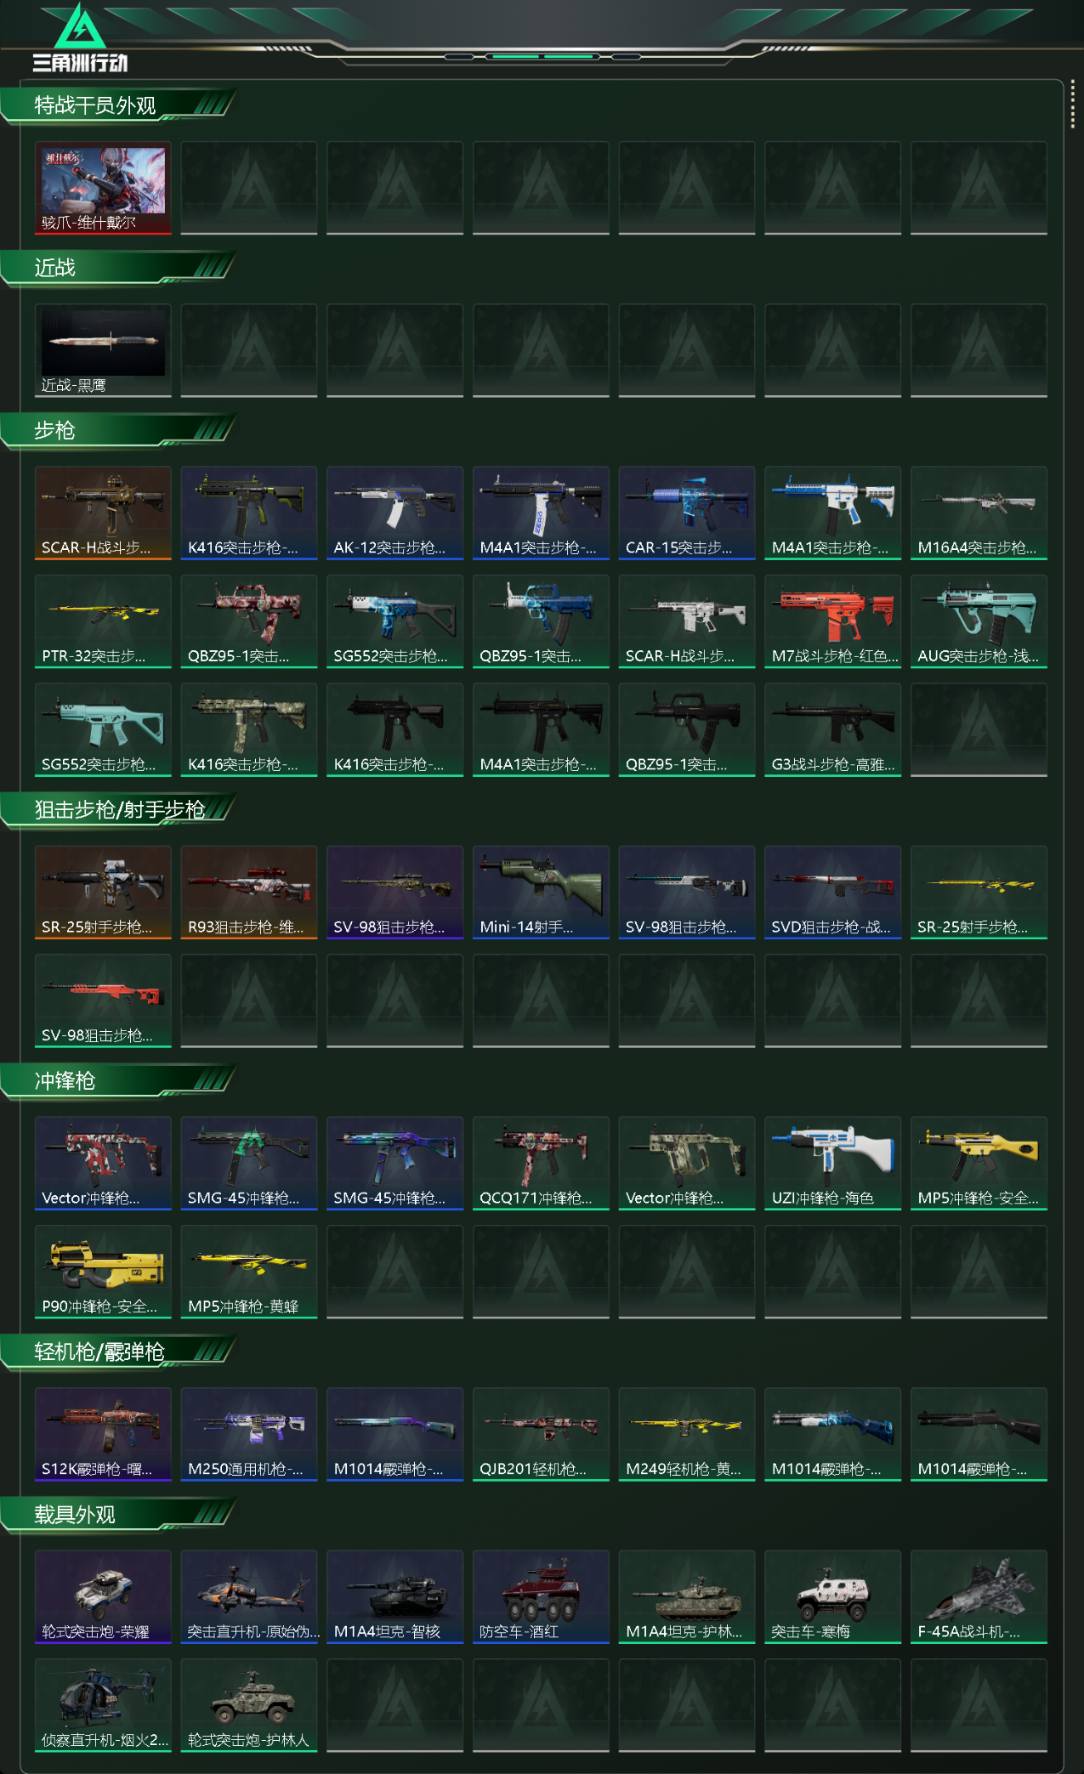
Task: Select the F-45A战斗机 vehicle skin
Action: pyautogui.click(x=979, y=1597)
